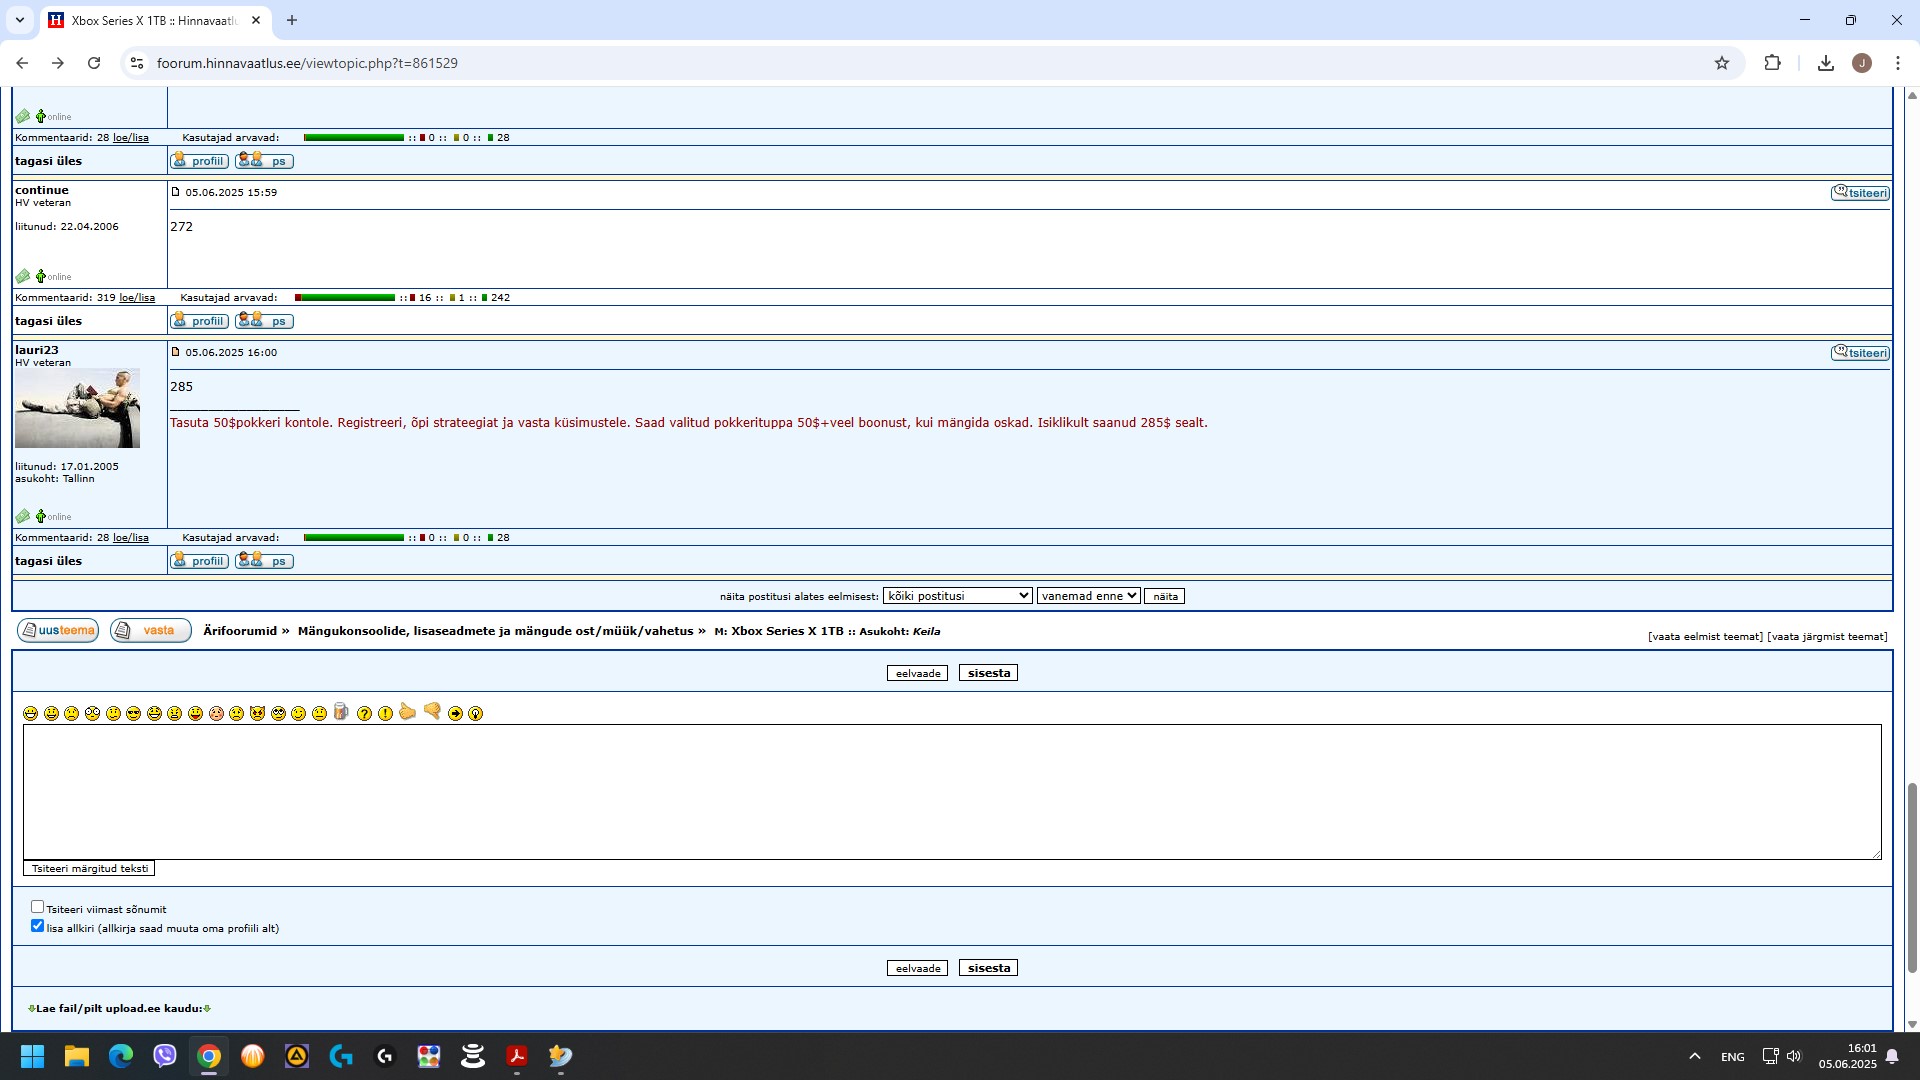Send ps private message to continue

[264, 321]
